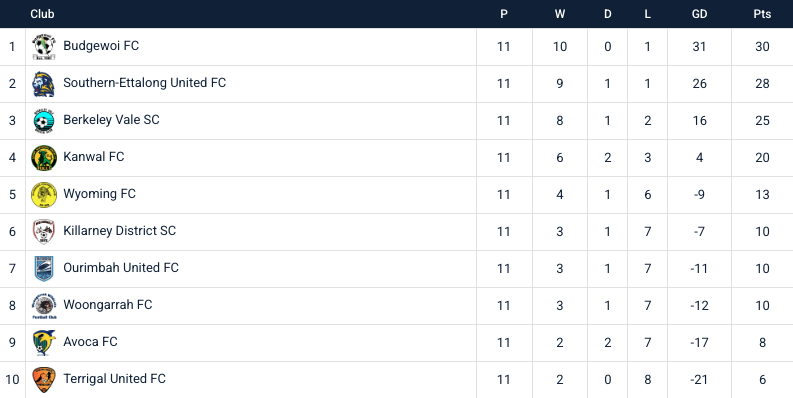
Task: Click the Killarney District SC shield logo
Action: [x=43, y=231]
